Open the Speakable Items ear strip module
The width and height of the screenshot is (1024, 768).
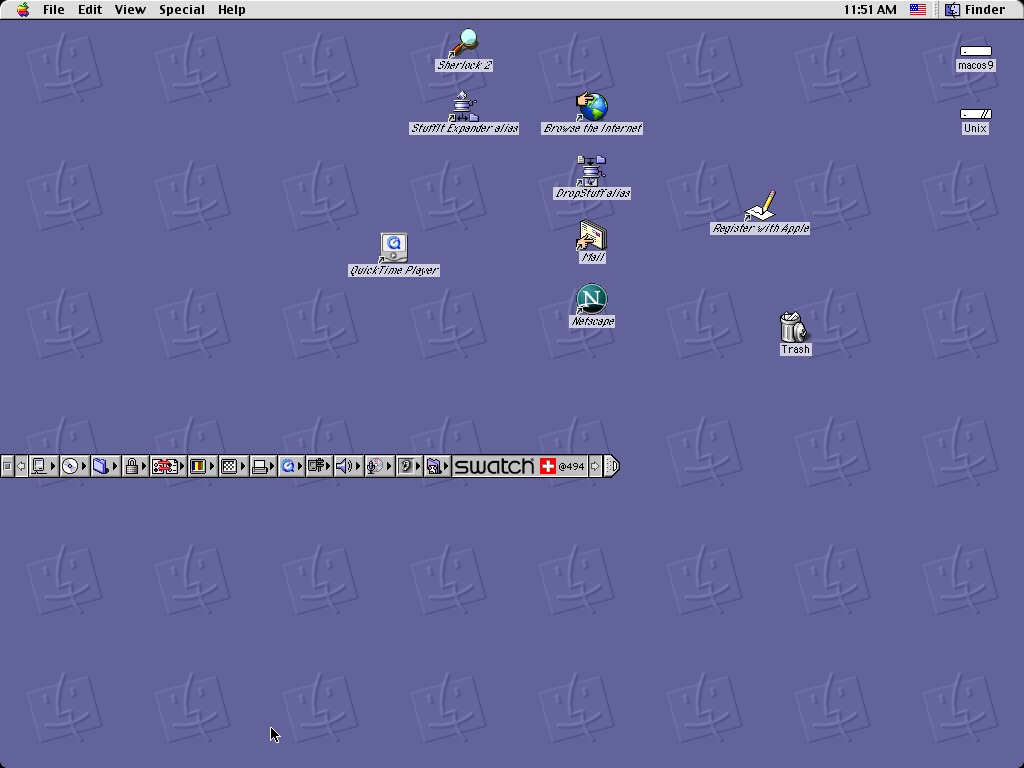(409, 466)
